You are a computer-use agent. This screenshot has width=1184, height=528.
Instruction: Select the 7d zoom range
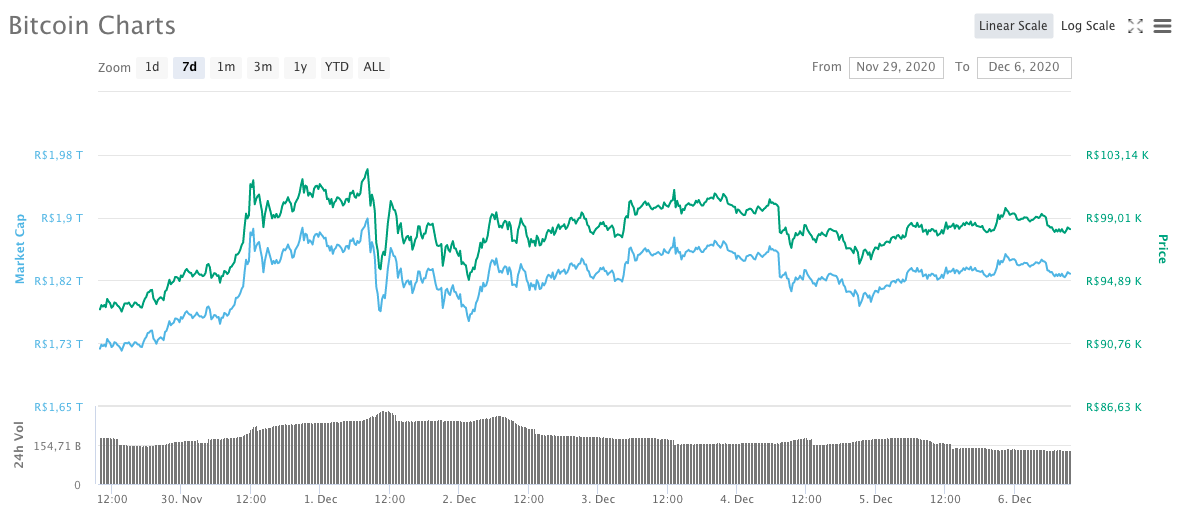click(x=189, y=67)
